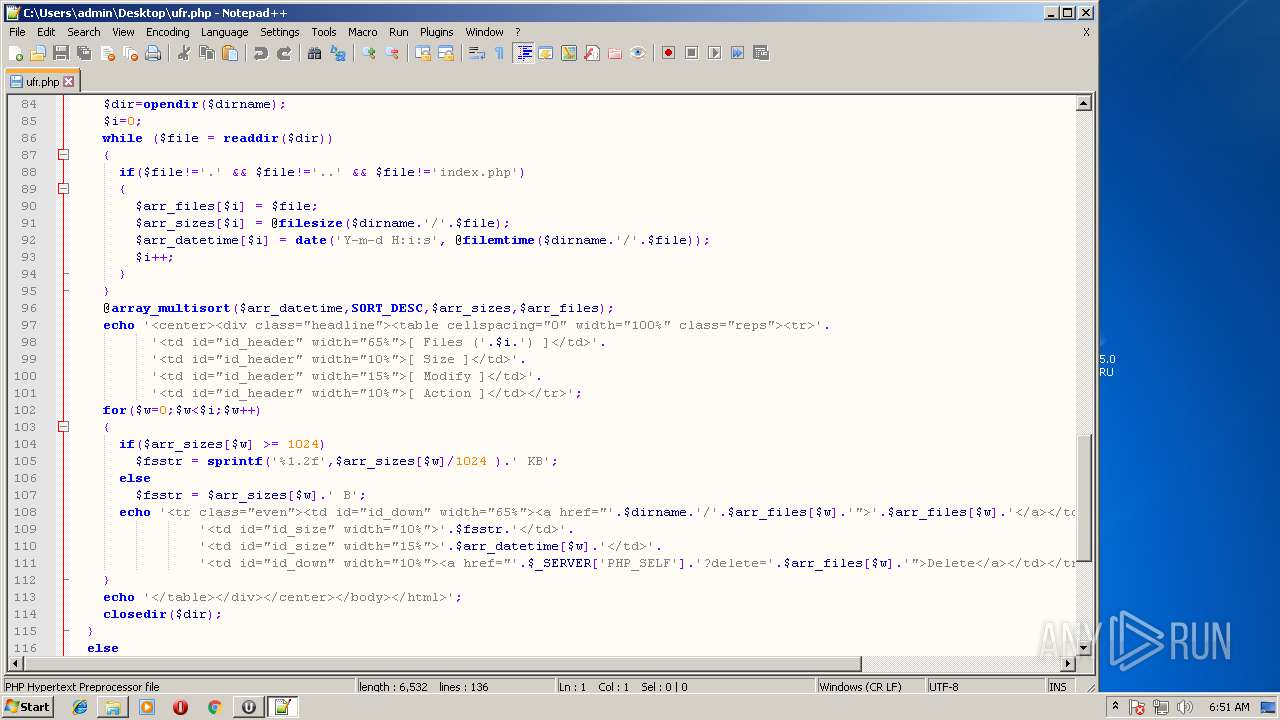Open the Encoding menu
1280x720 pixels.
pyautogui.click(x=167, y=32)
